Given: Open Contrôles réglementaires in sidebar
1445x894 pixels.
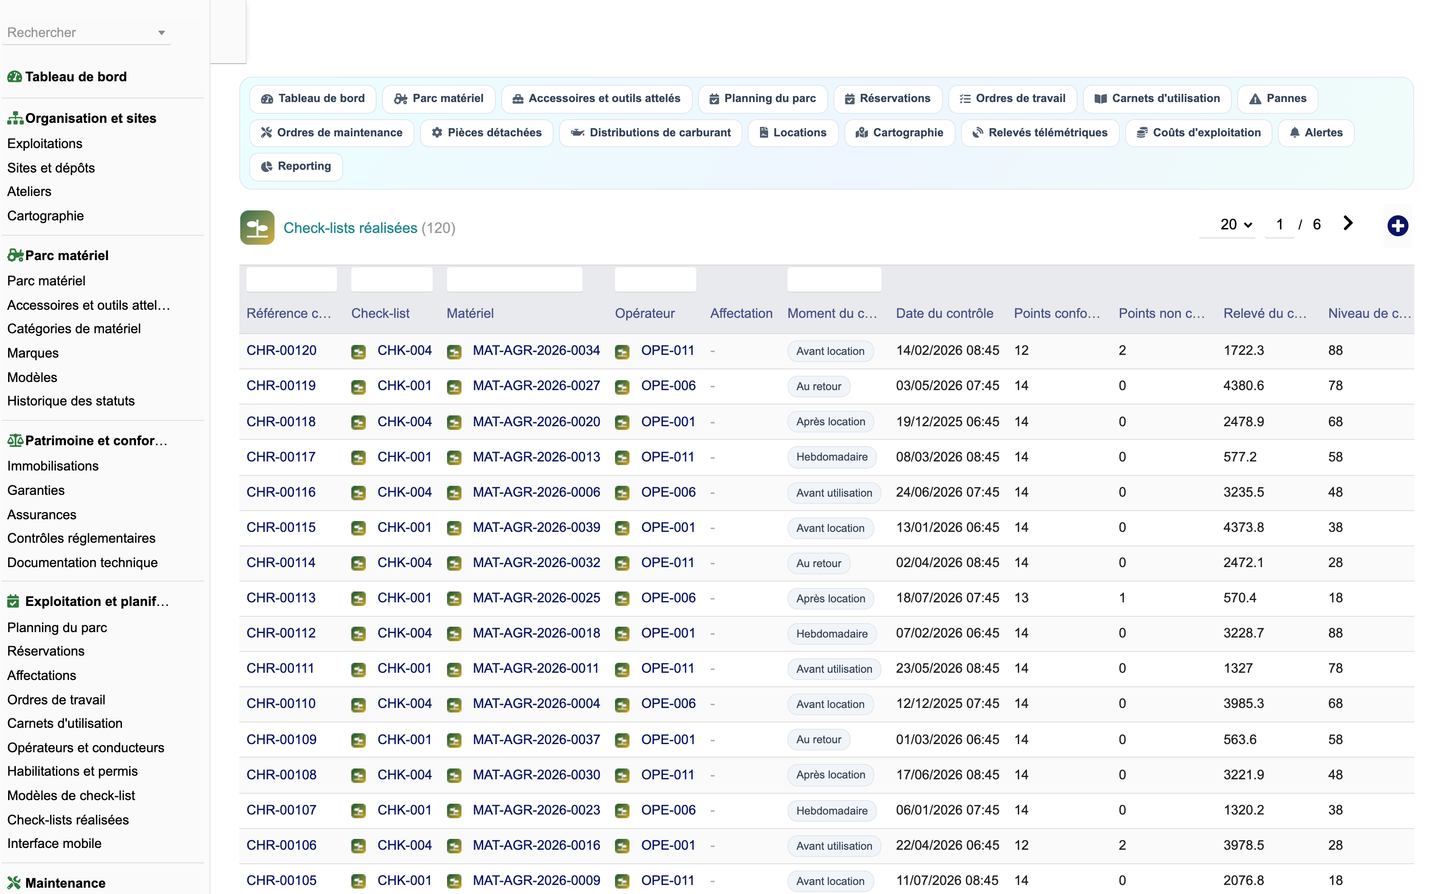Looking at the screenshot, I should 81,538.
